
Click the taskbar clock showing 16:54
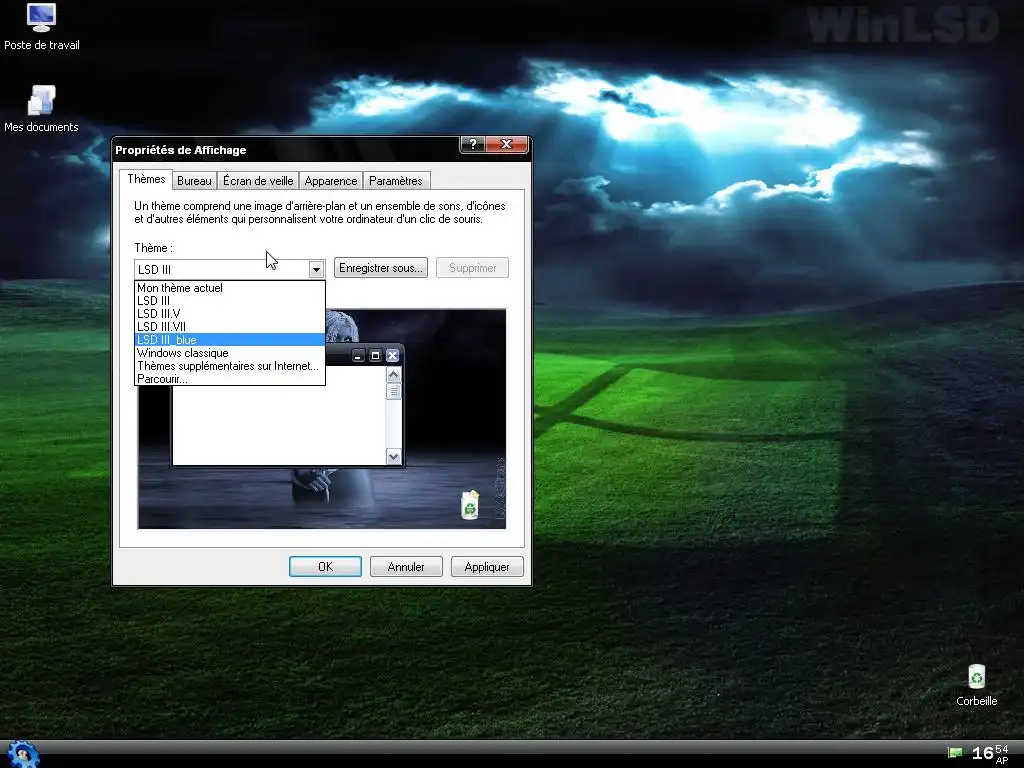[989, 754]
